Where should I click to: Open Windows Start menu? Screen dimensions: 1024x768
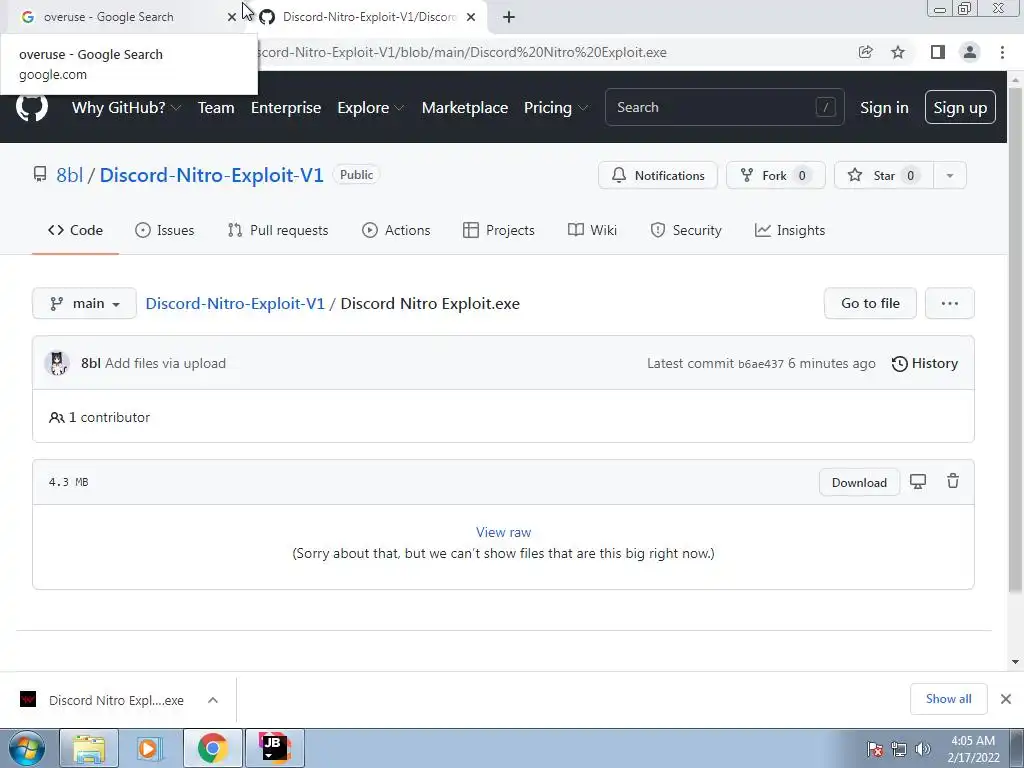click(x=26, y=748)
